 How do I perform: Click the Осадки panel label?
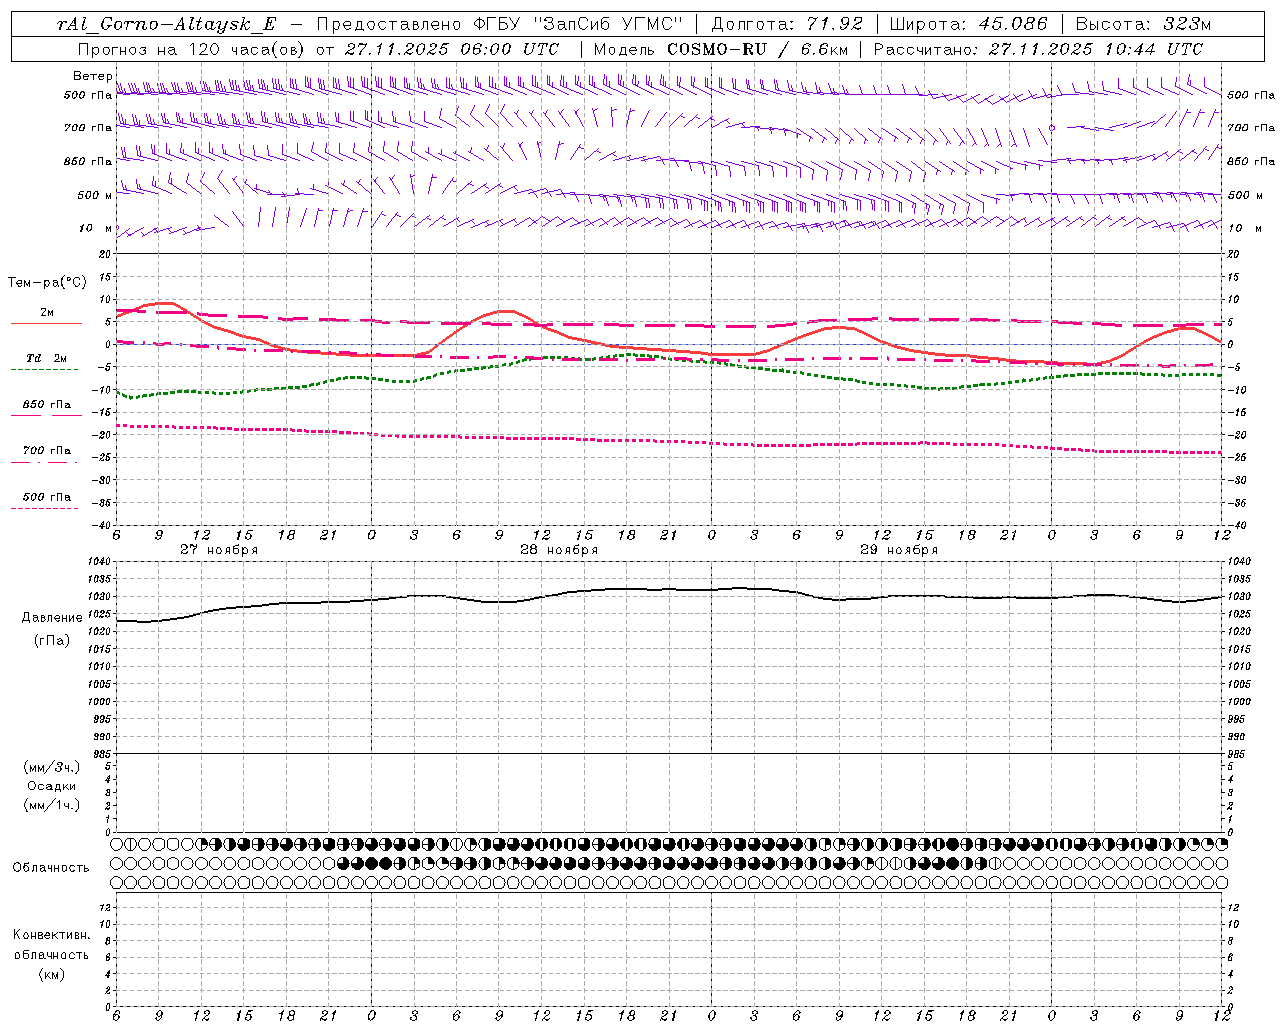(52, 786)
